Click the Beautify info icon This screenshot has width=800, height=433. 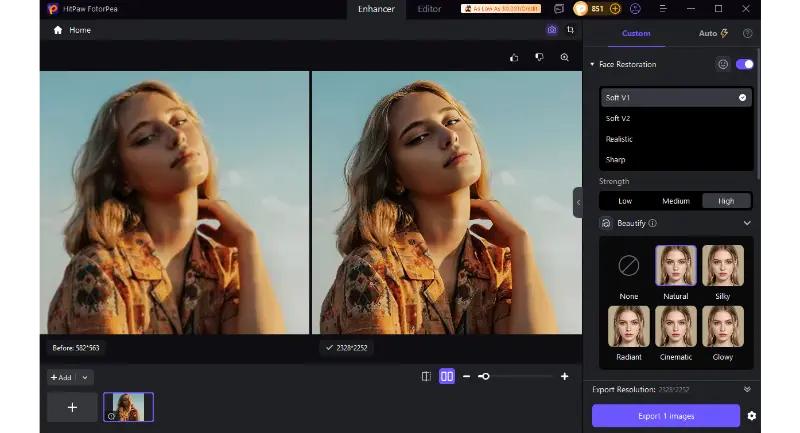click(x=652, y=223)
